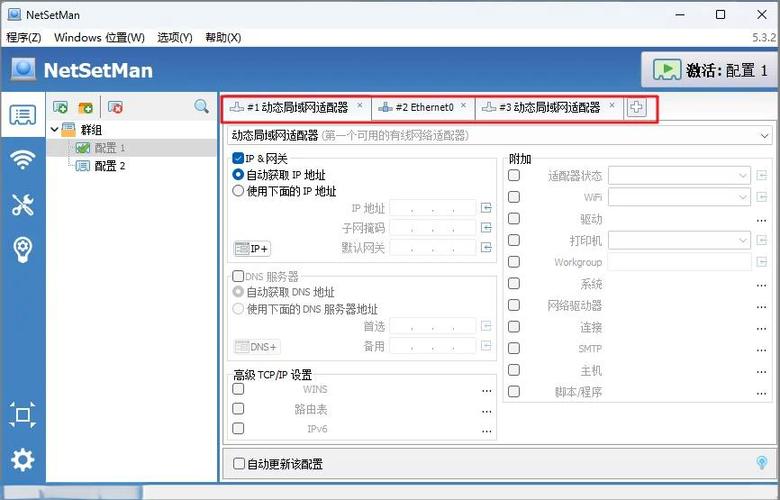Viewport: 780px width, 500px height.
Task: Get current WiFi value icon
Action: (761, 197)
